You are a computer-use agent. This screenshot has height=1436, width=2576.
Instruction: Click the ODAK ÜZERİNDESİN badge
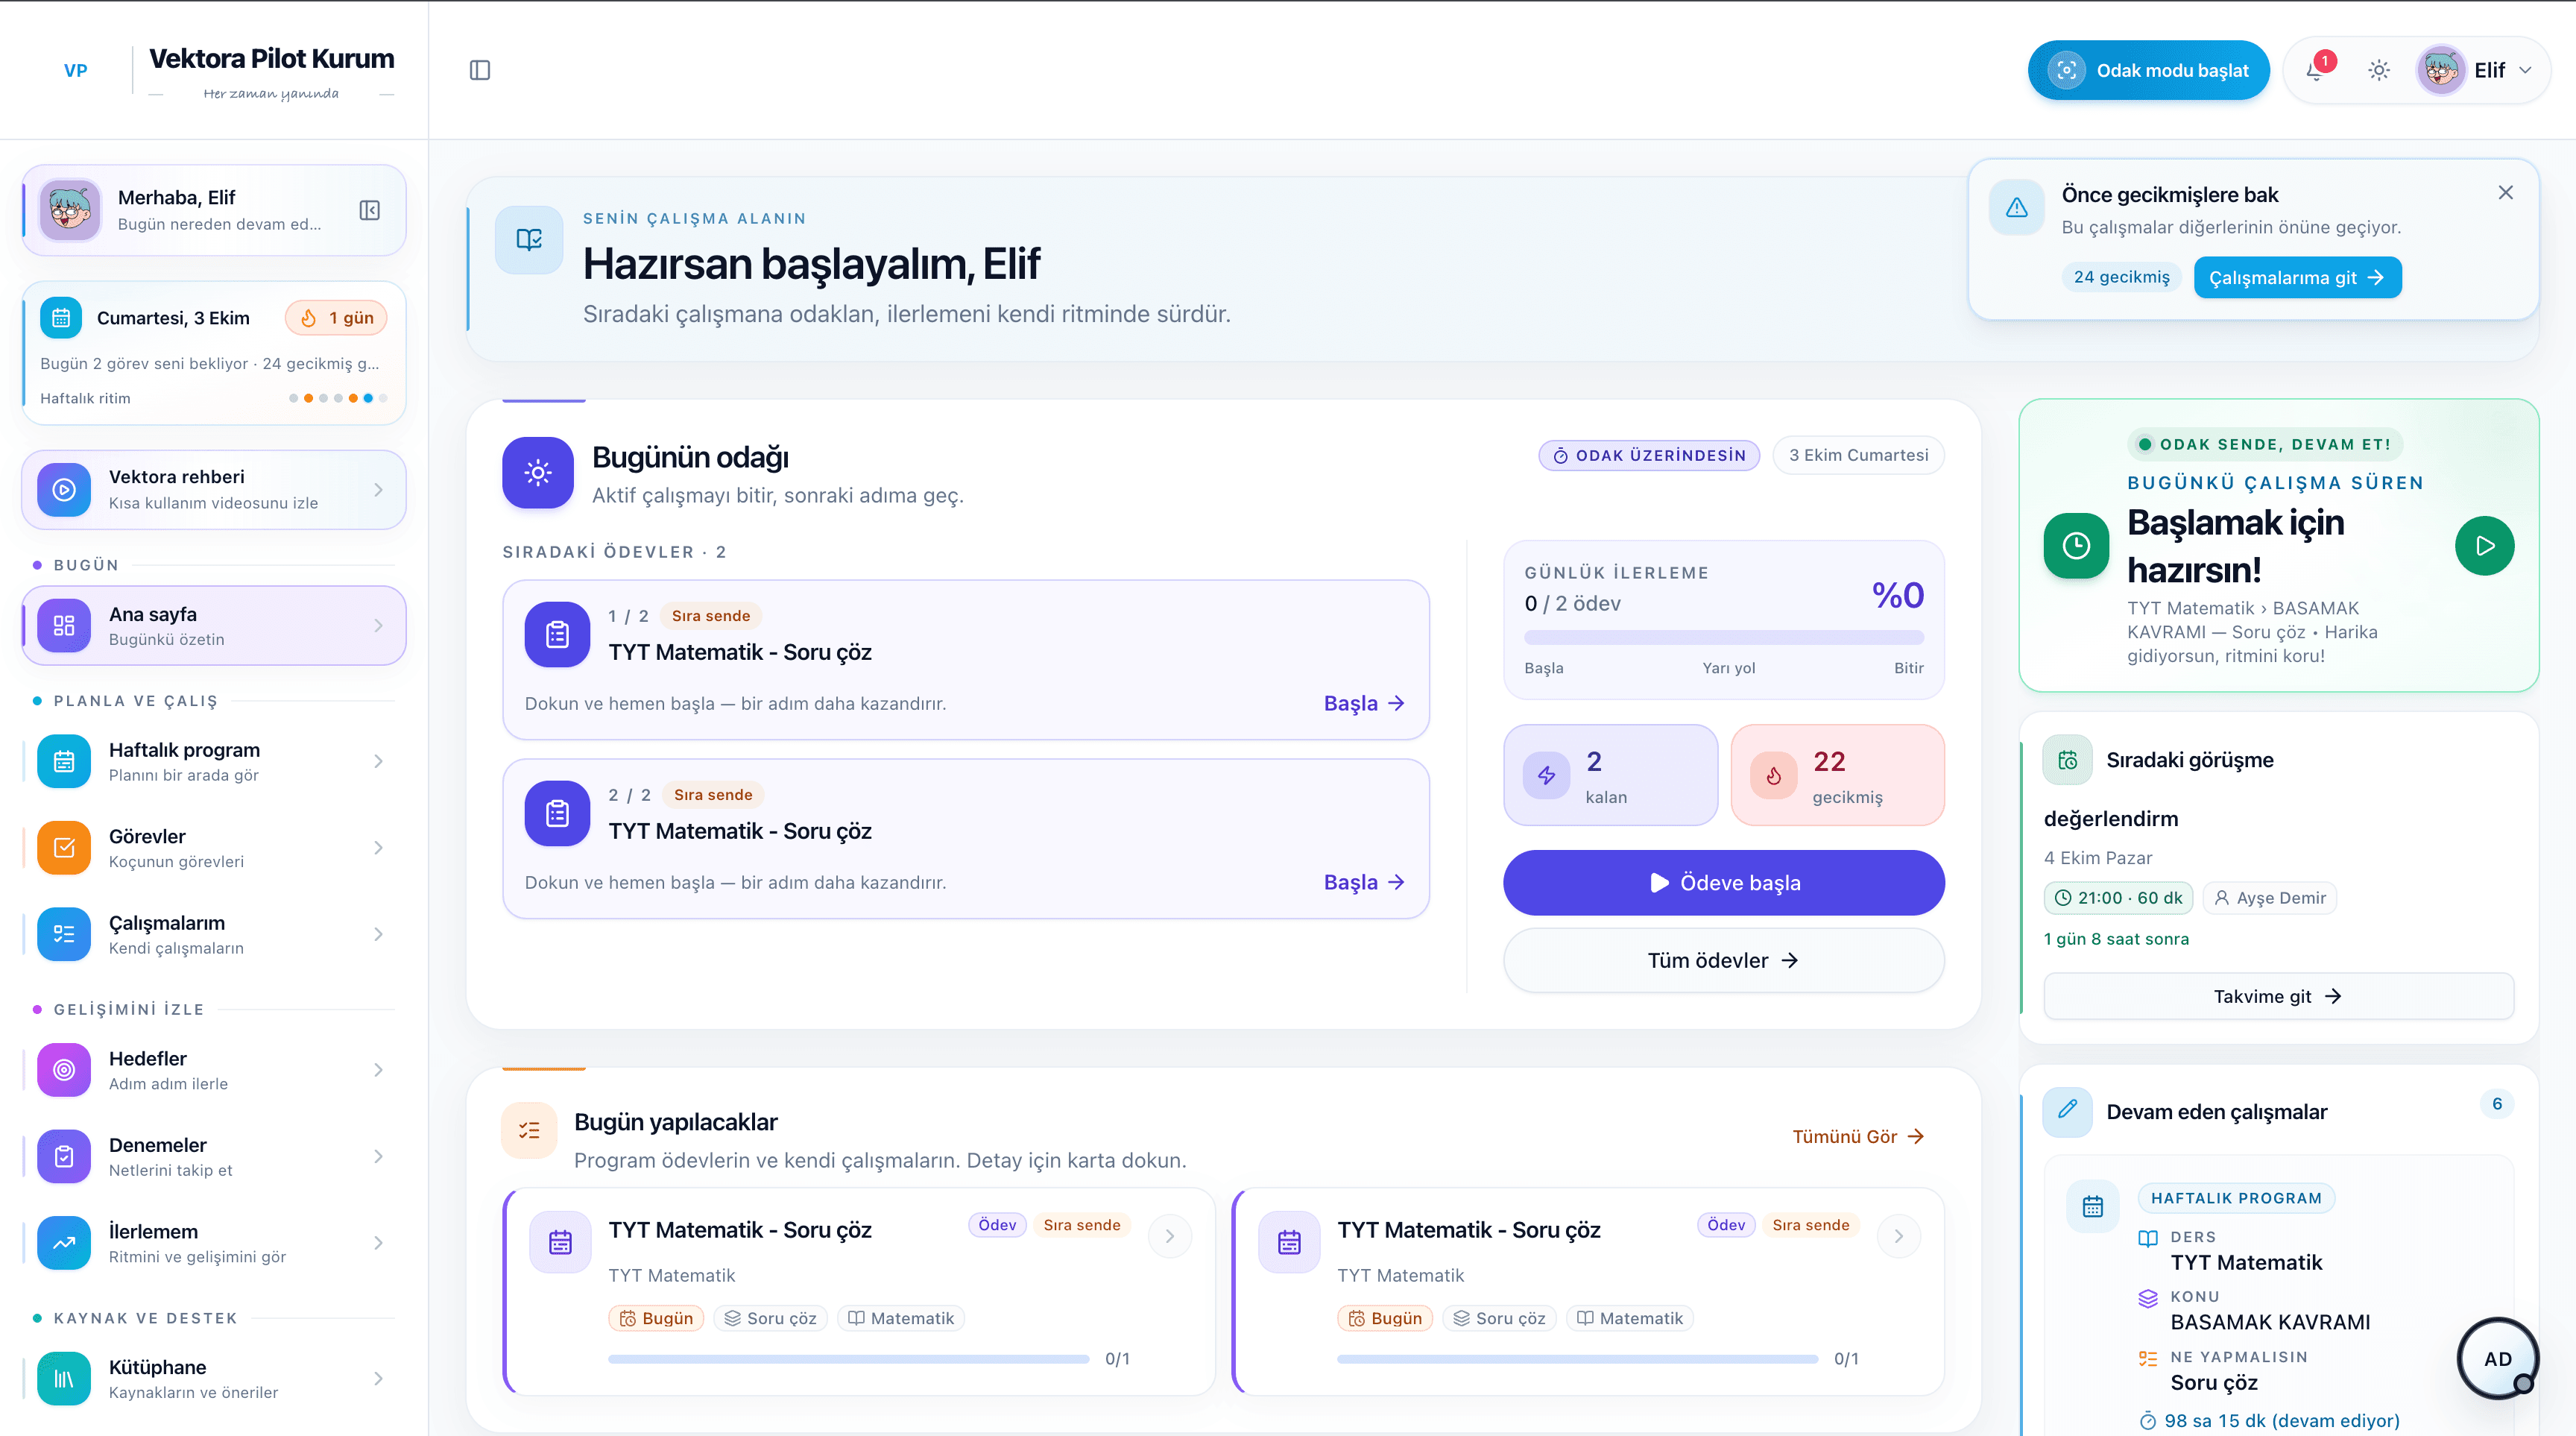[x=1649, y=455]
